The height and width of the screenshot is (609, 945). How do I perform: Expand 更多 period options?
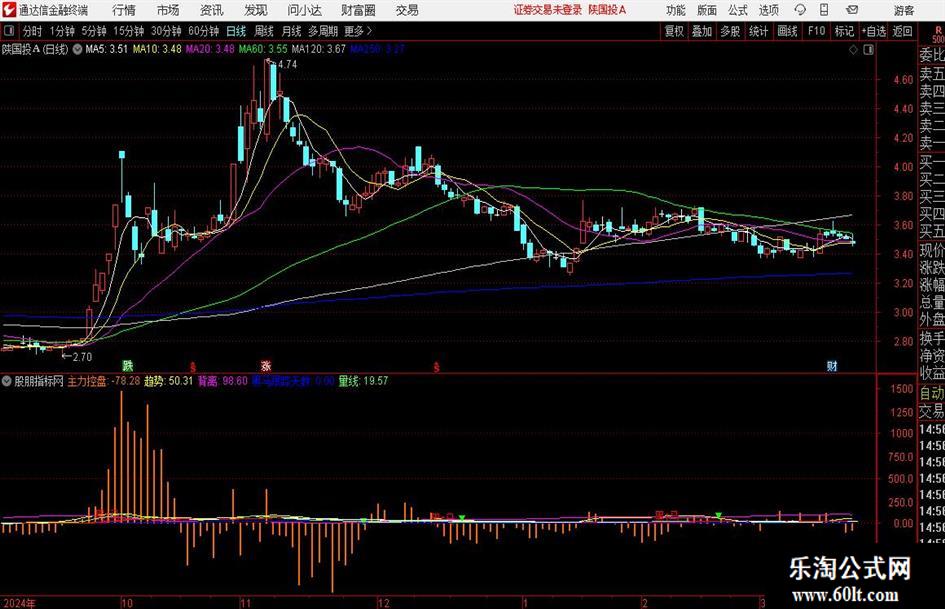(358, 31)
